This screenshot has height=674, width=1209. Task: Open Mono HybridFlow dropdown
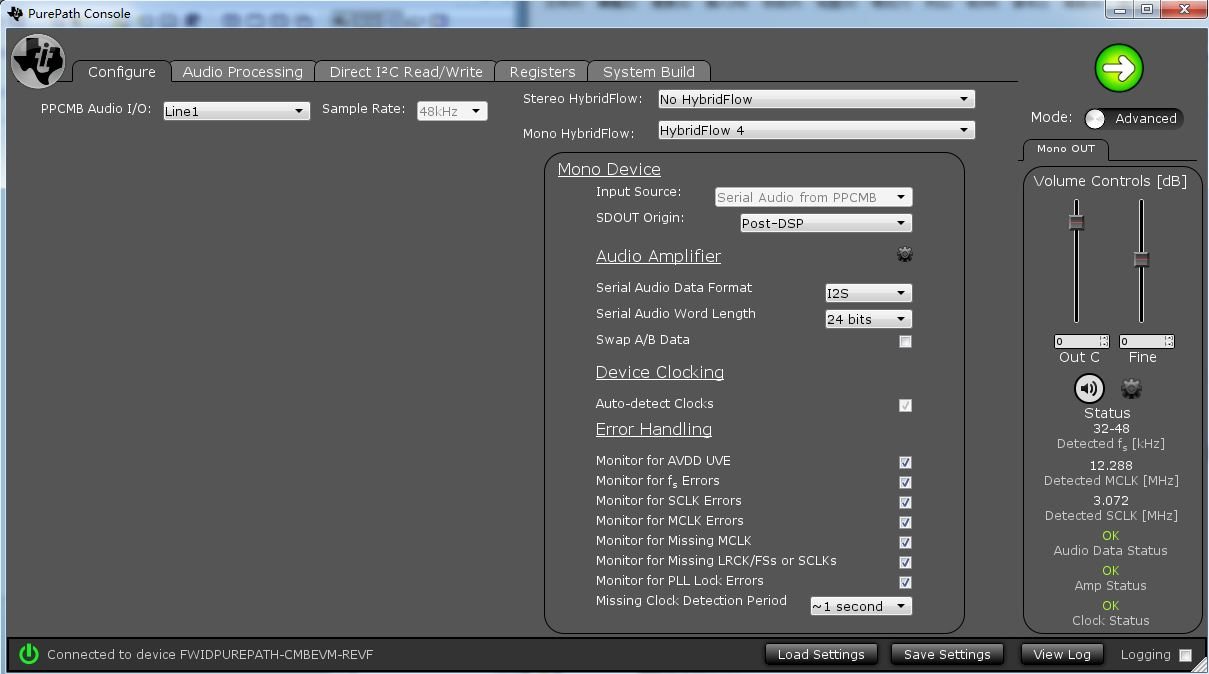816,130
